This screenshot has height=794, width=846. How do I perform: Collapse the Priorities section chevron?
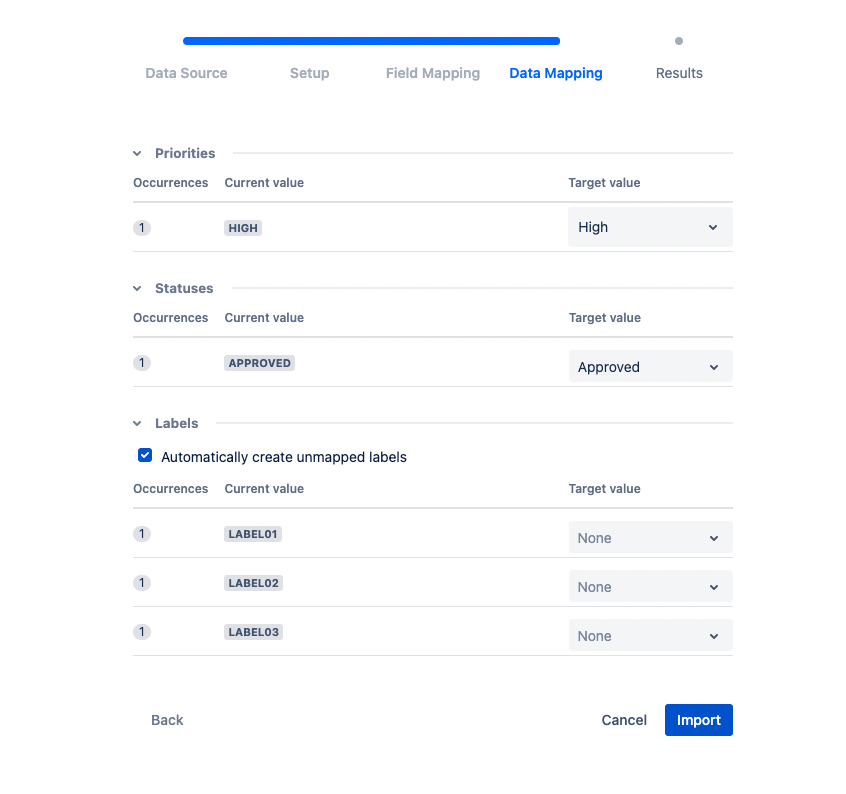click(x=138, y=153)
